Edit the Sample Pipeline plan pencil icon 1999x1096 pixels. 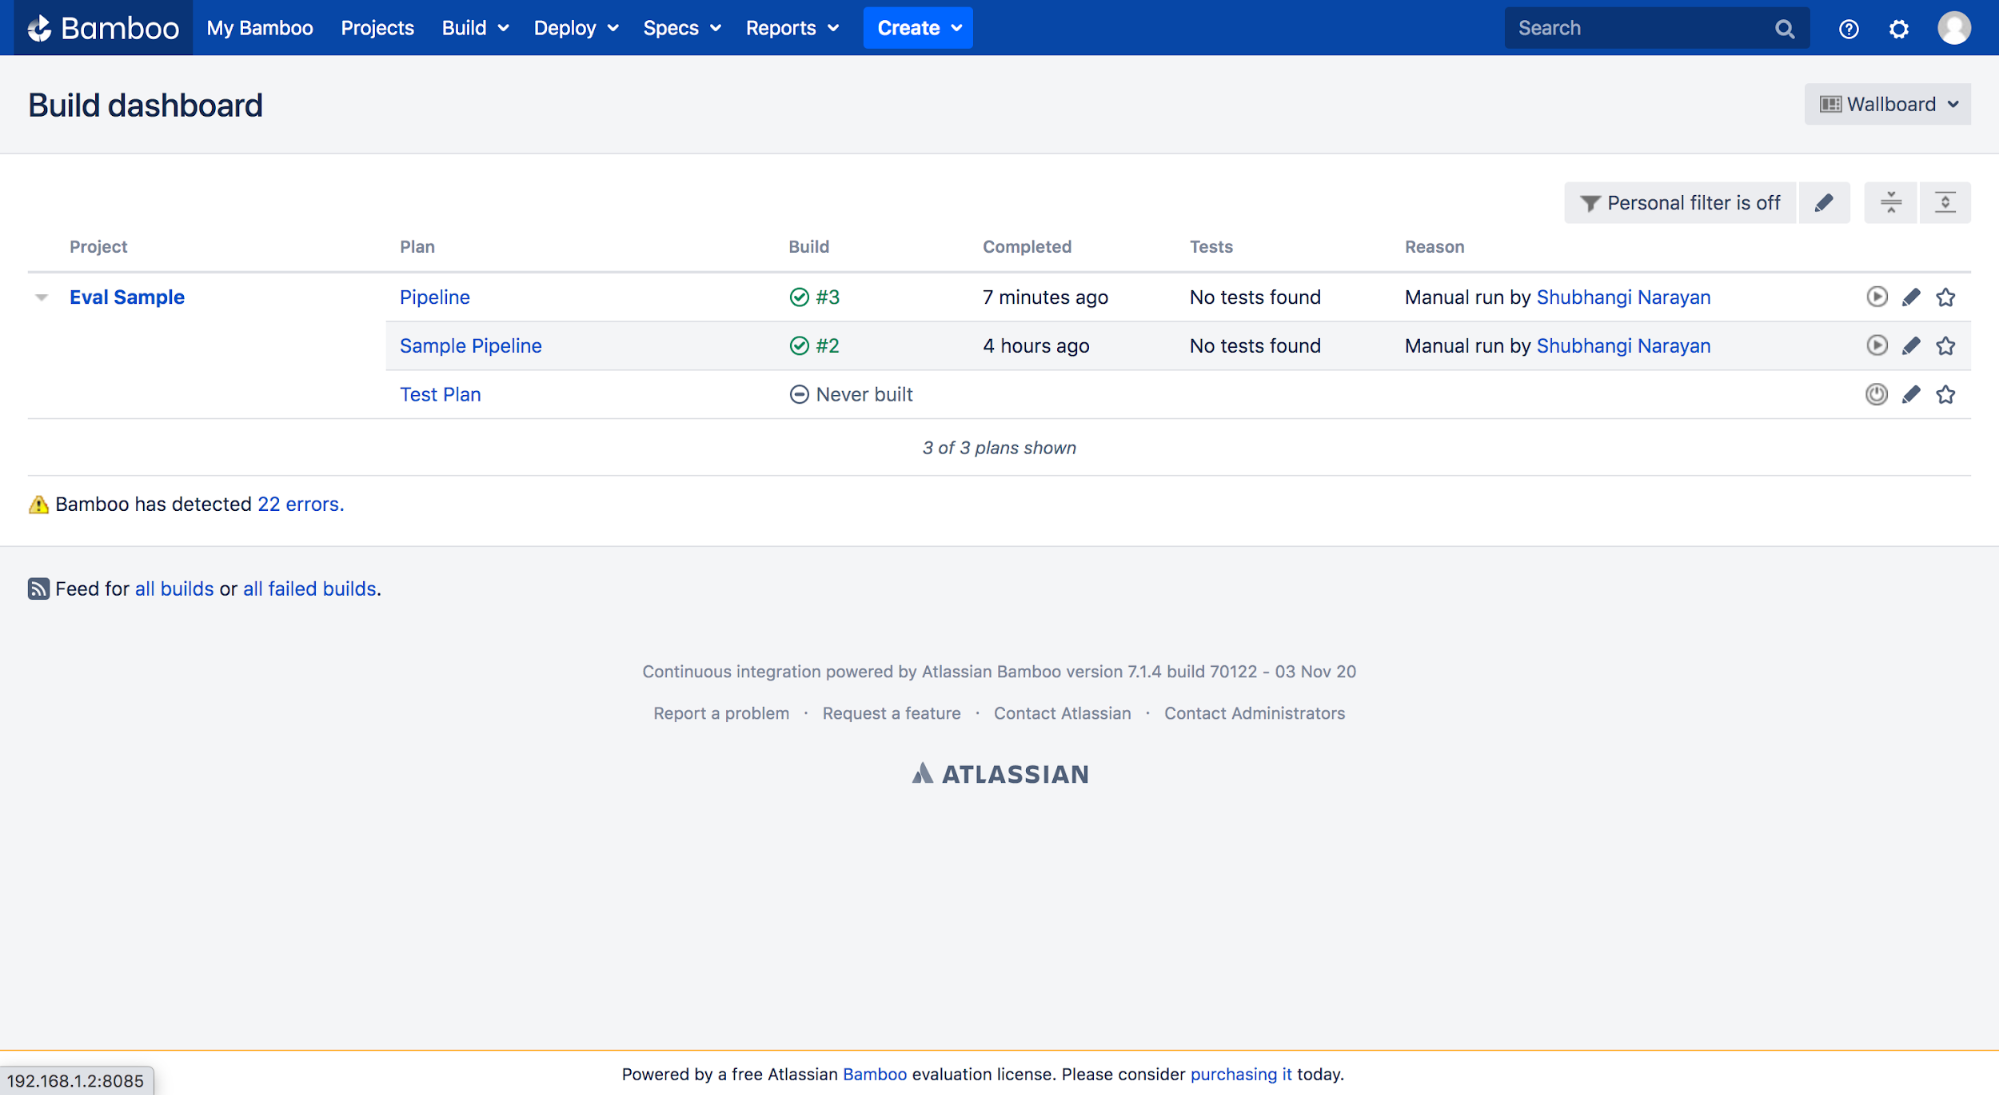(x=1910, y=346)
